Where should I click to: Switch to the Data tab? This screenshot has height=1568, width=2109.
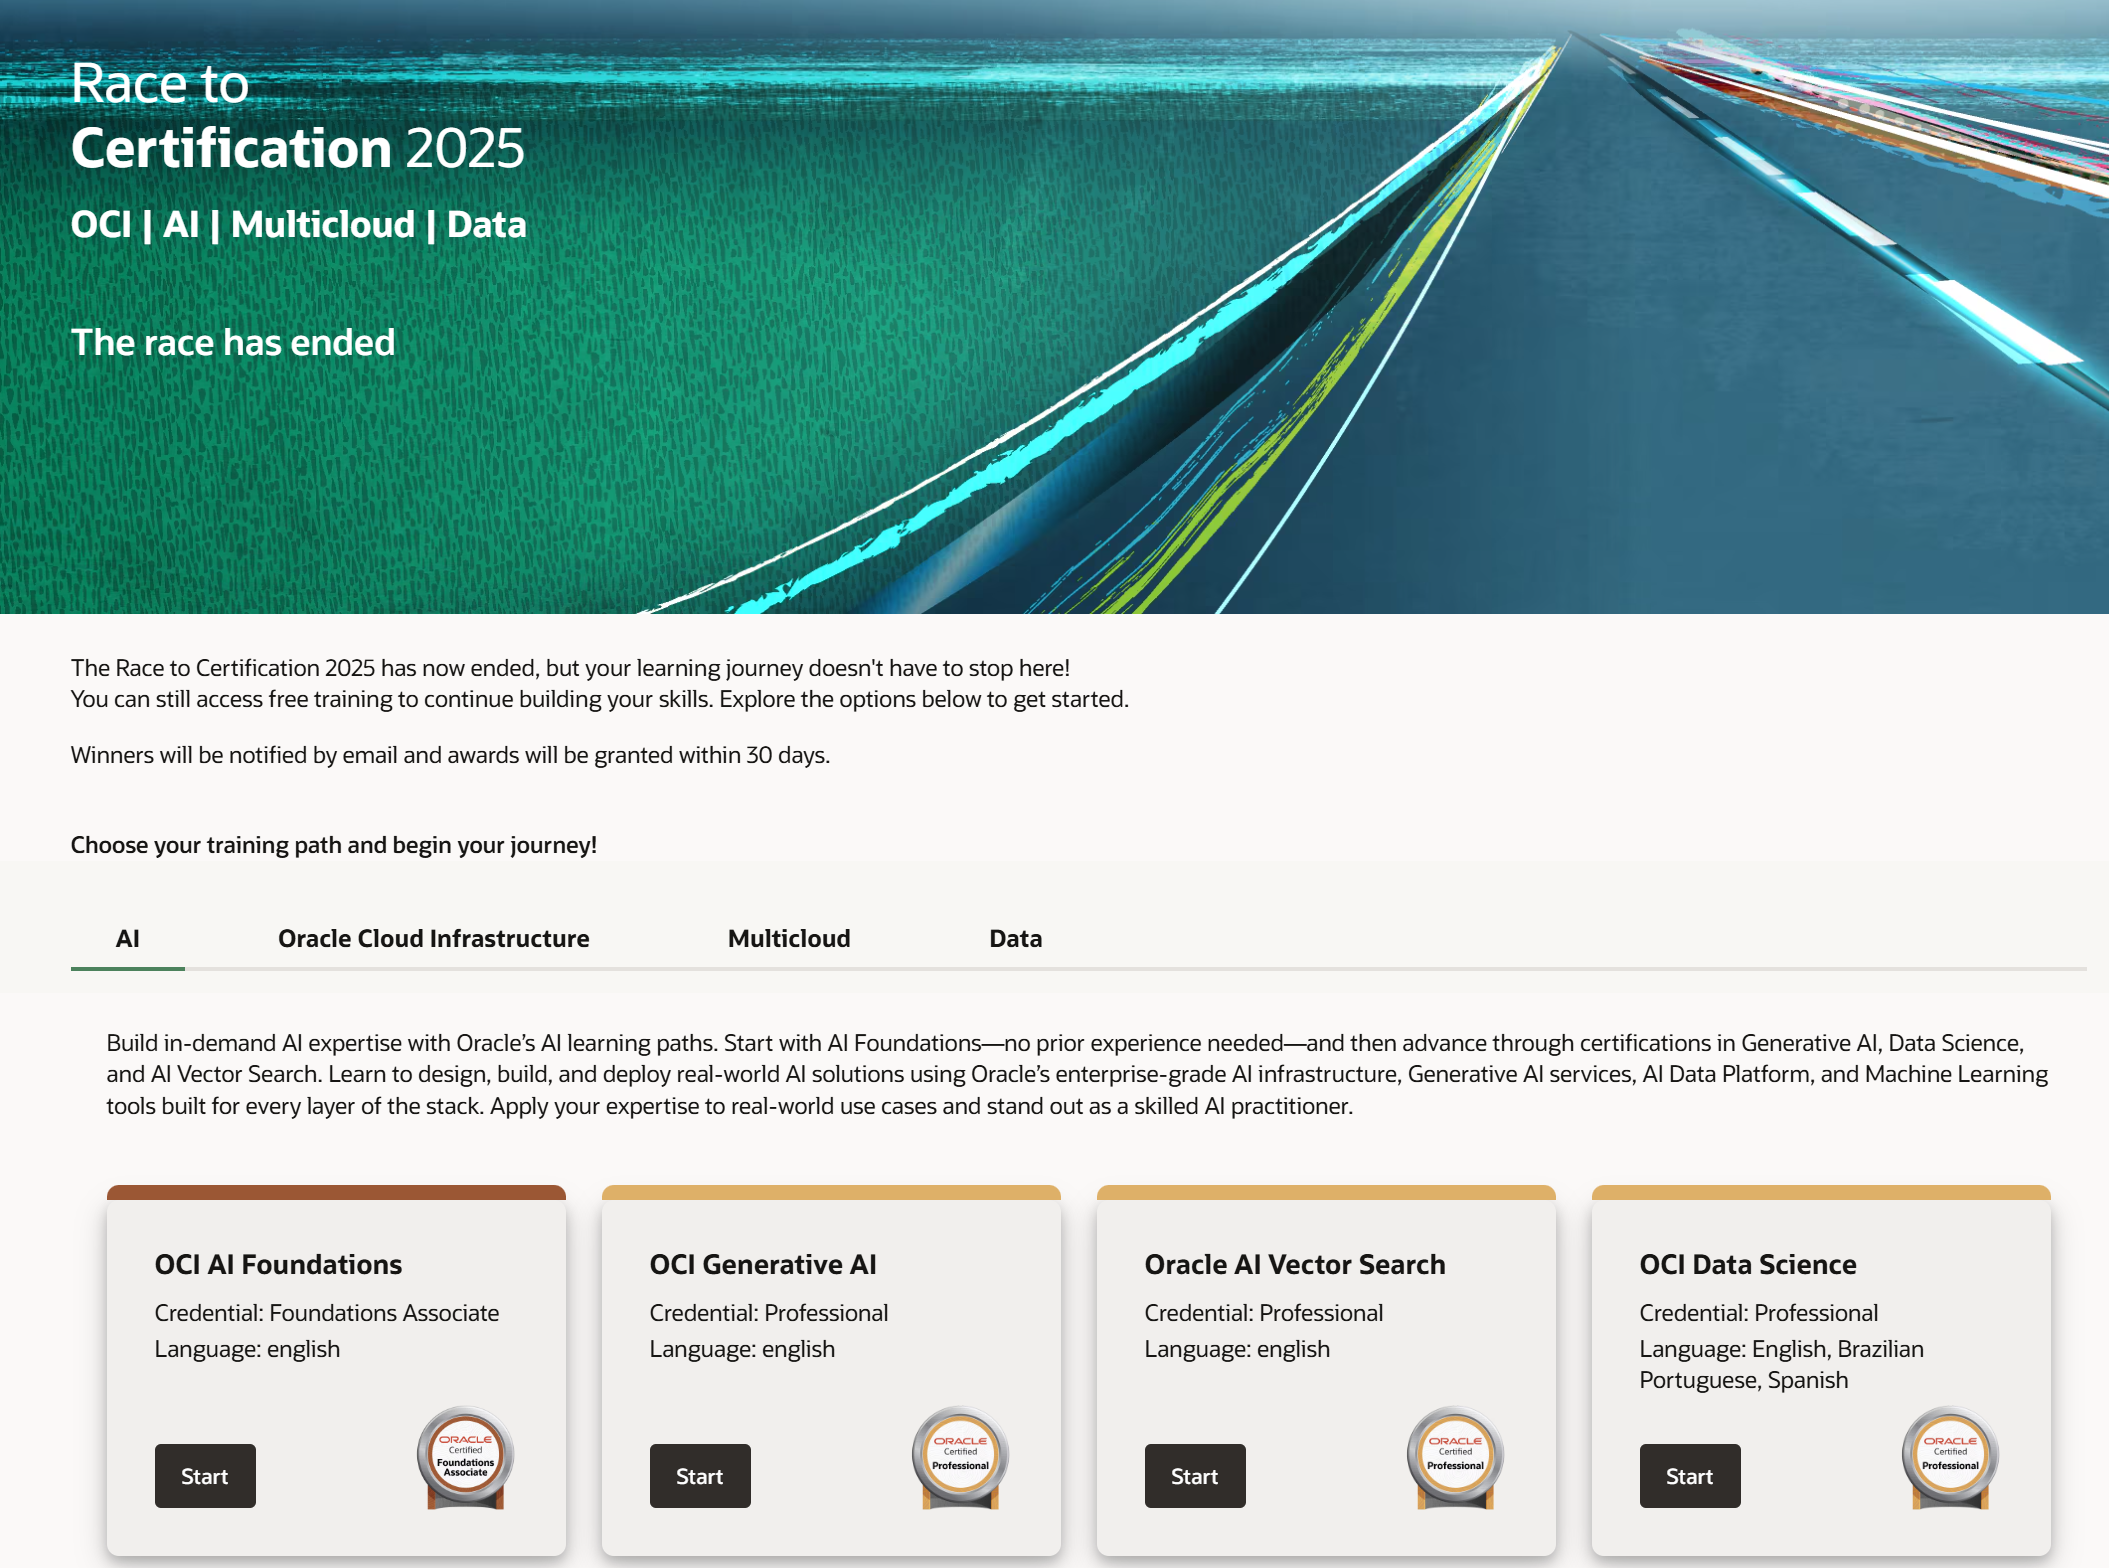tap(1015, 938)
